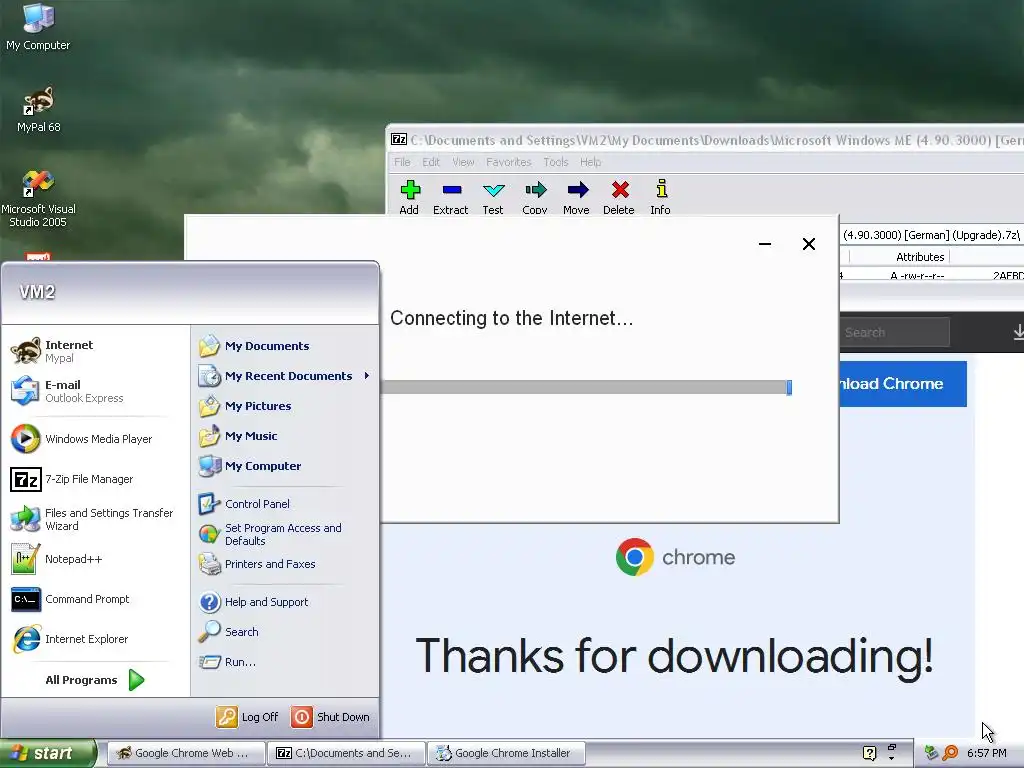Open Help and Support
1024x768 pixels.
285,601
